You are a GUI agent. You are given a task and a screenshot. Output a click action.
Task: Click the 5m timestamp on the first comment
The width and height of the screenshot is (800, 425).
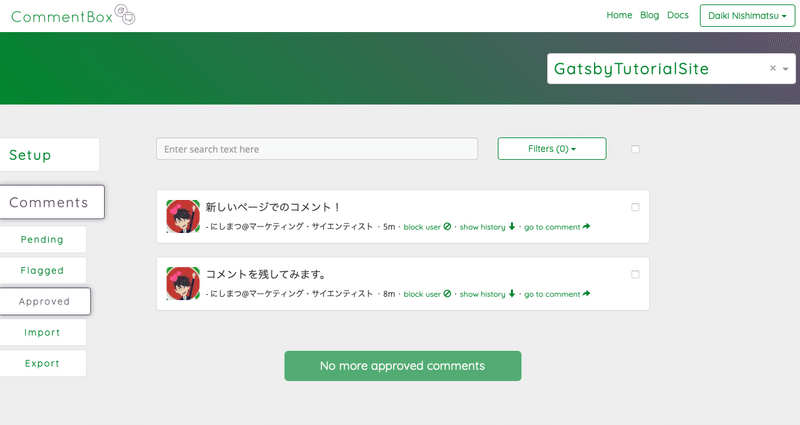(389, 227)
